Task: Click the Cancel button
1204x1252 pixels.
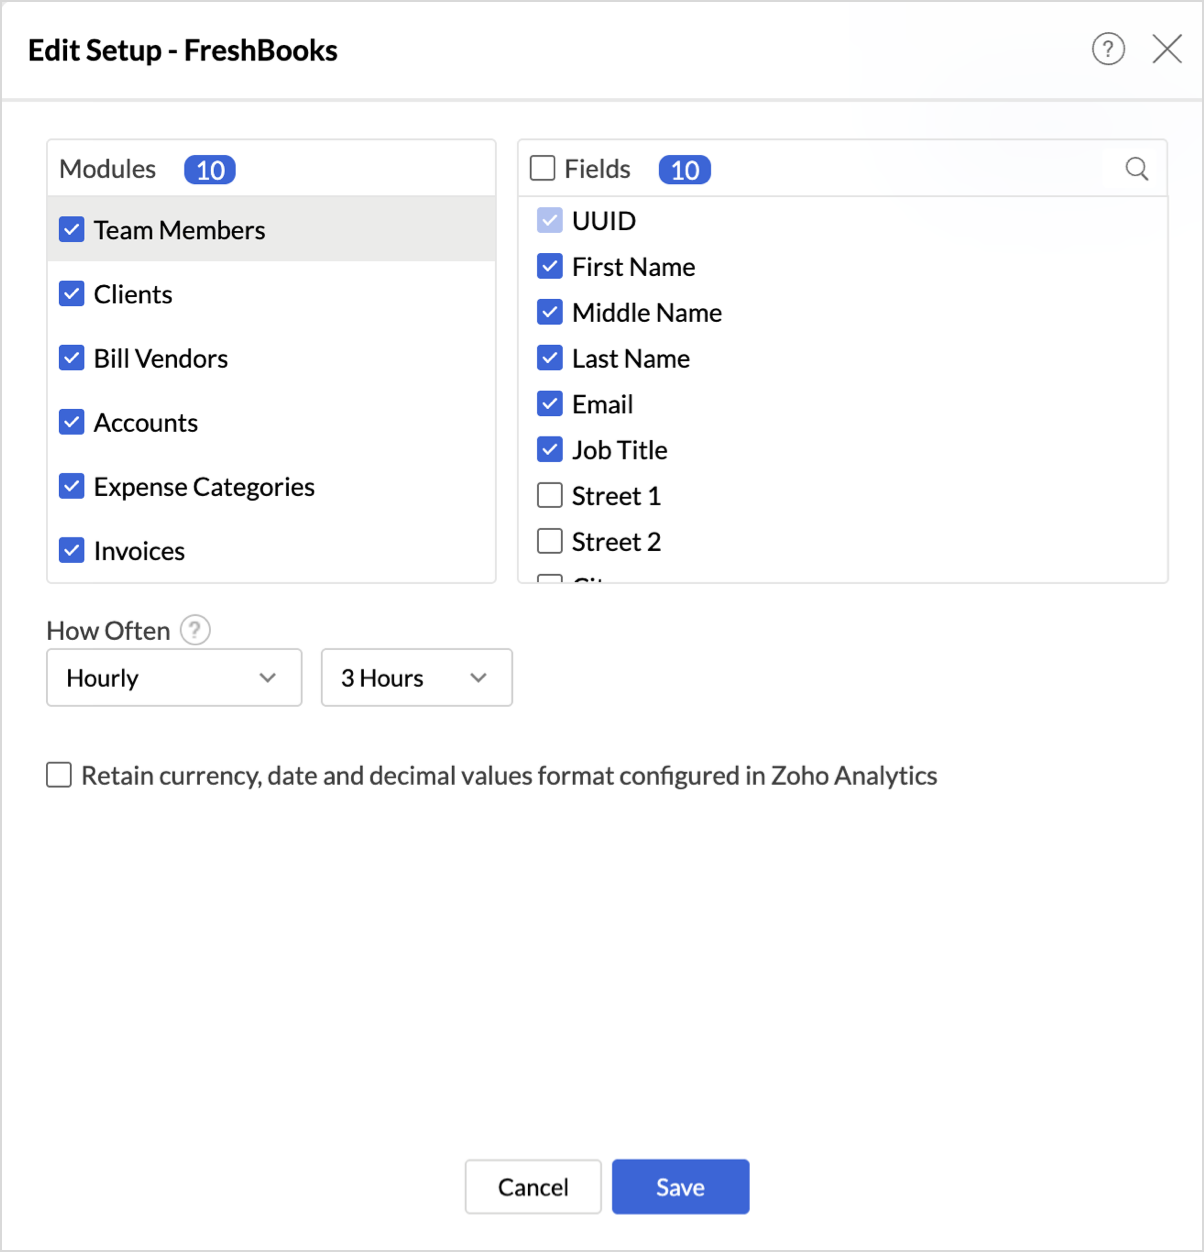Action: click(x=533, y=1187)
